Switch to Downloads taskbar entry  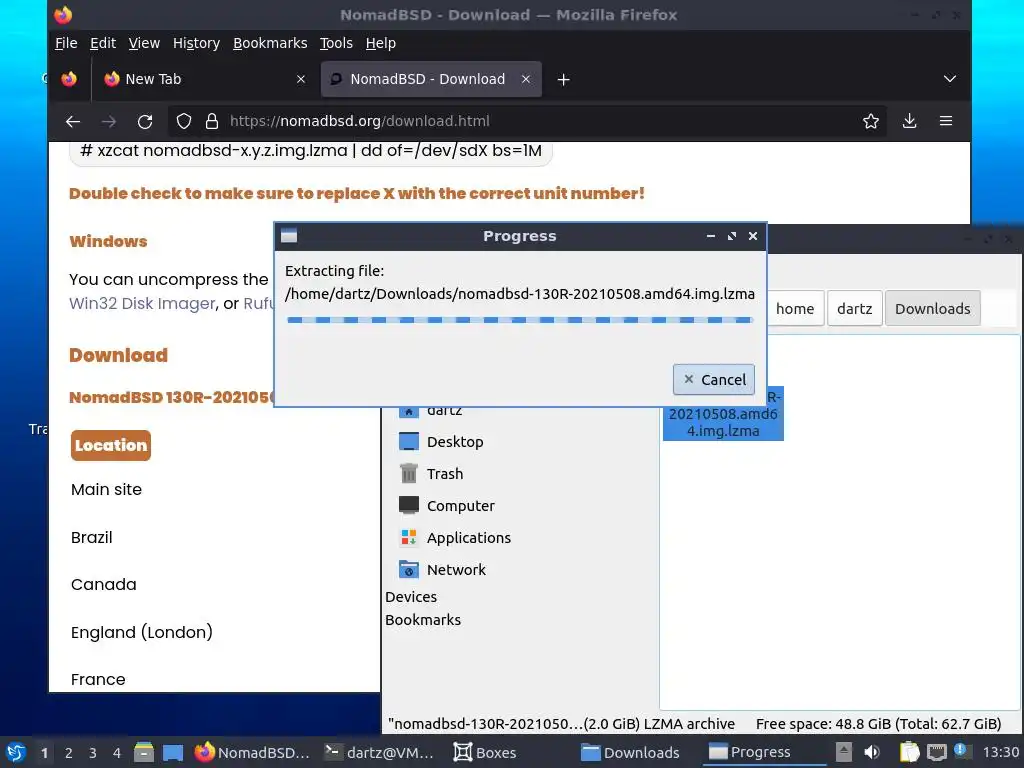point(630,752)
